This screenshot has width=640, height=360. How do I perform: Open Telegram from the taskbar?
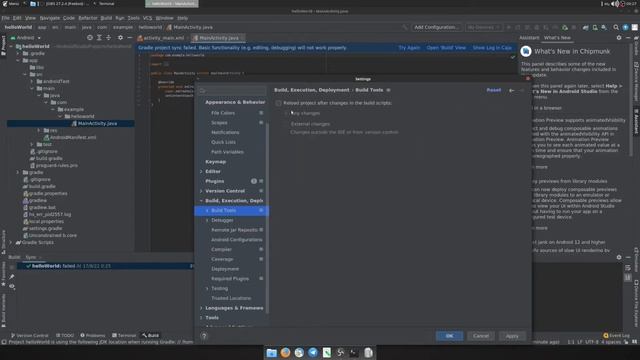pyautogui.click(x=313, y=352)
